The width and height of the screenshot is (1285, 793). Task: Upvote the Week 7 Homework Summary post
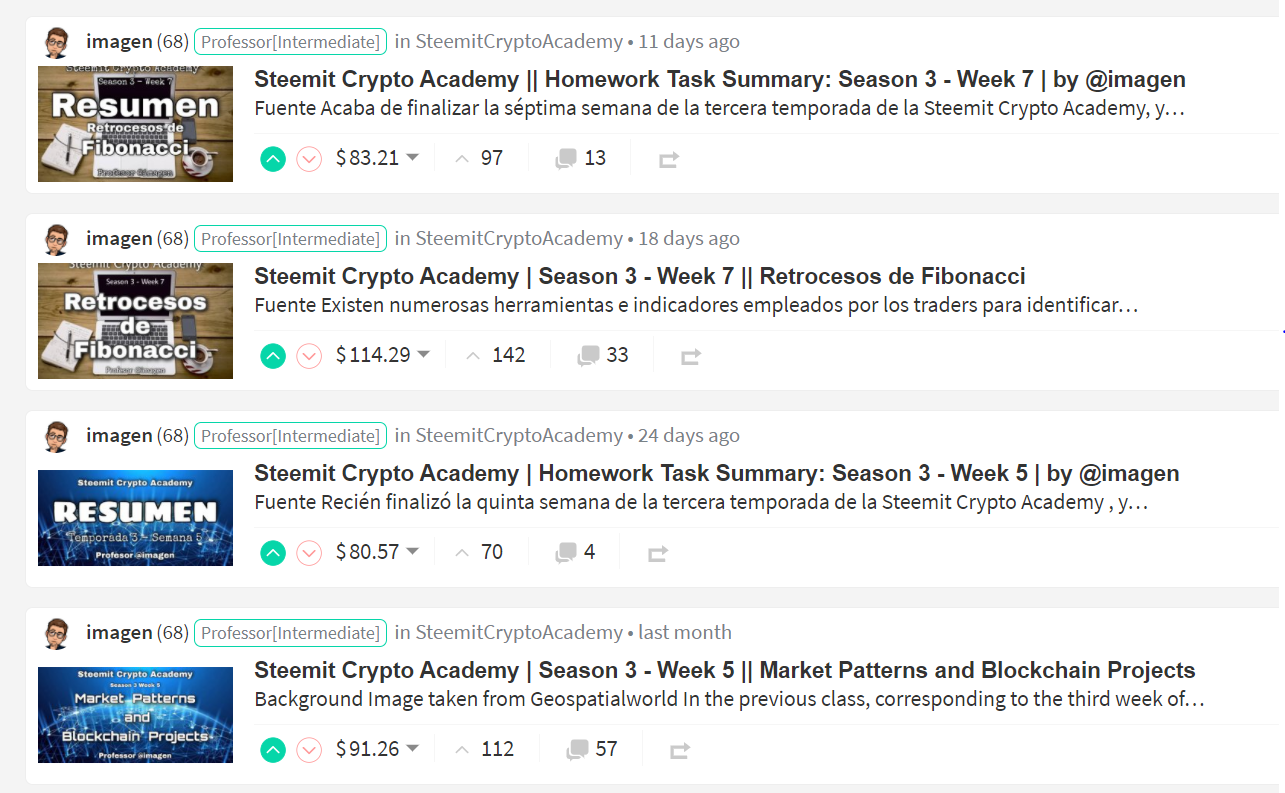(273, 158)
